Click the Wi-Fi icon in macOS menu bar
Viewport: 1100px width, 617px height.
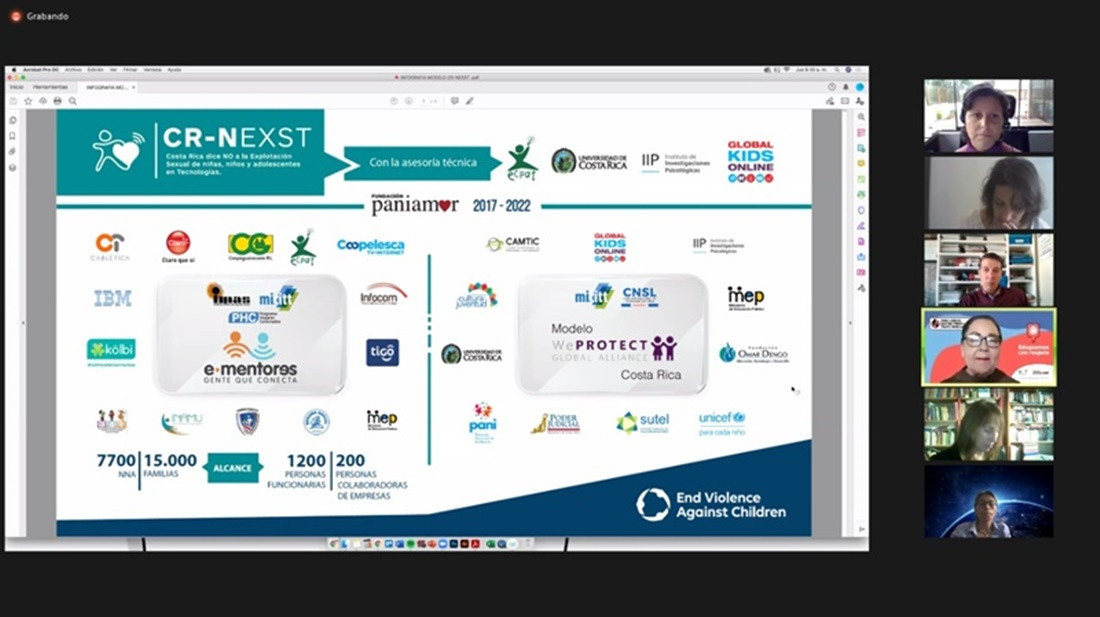pyautogui.click(x=786, y=70)
